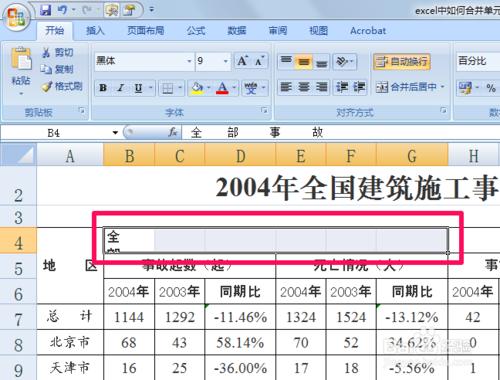The width and height of the screenshot is (500, 380).
Task: Click the borders icon in the font group
Action: pos(167,88)
